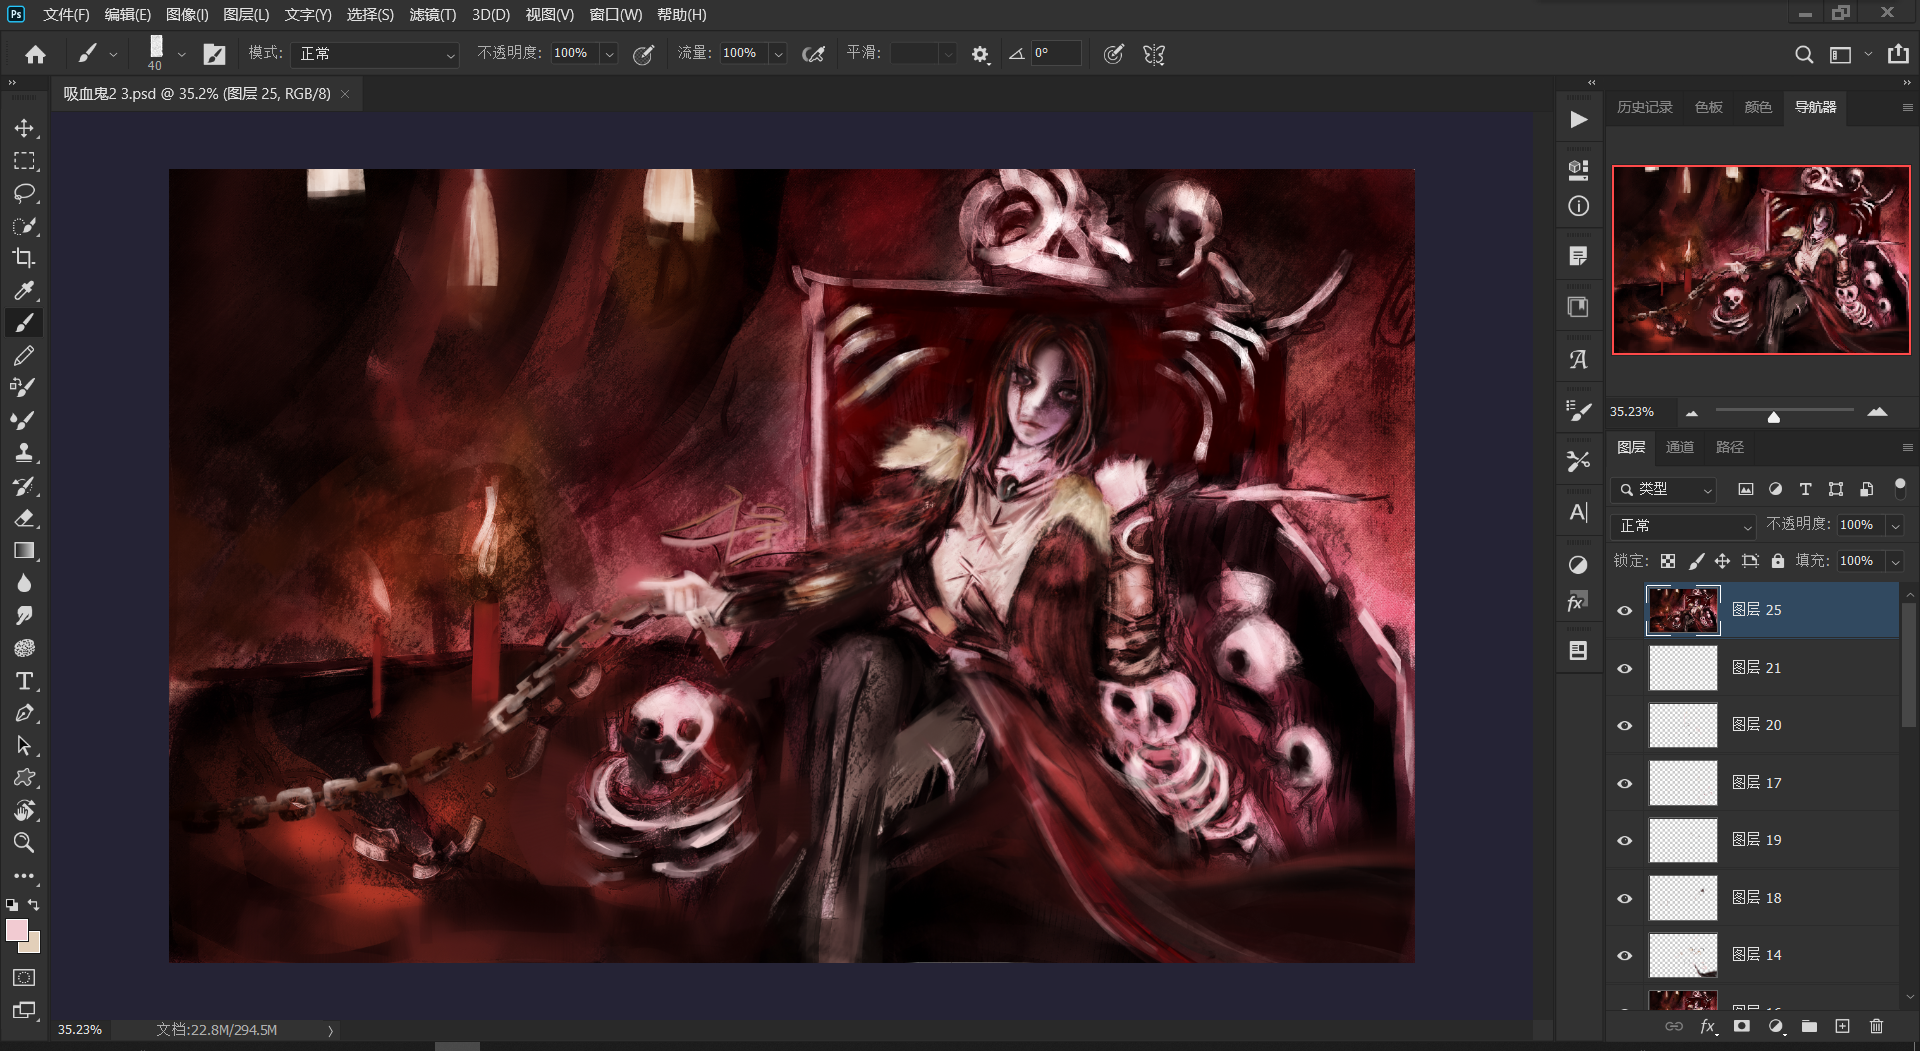Select the Blur droplet tool
This screenshot has width=1920, height=1051.
pyautogui.click(x=24, y=583)
